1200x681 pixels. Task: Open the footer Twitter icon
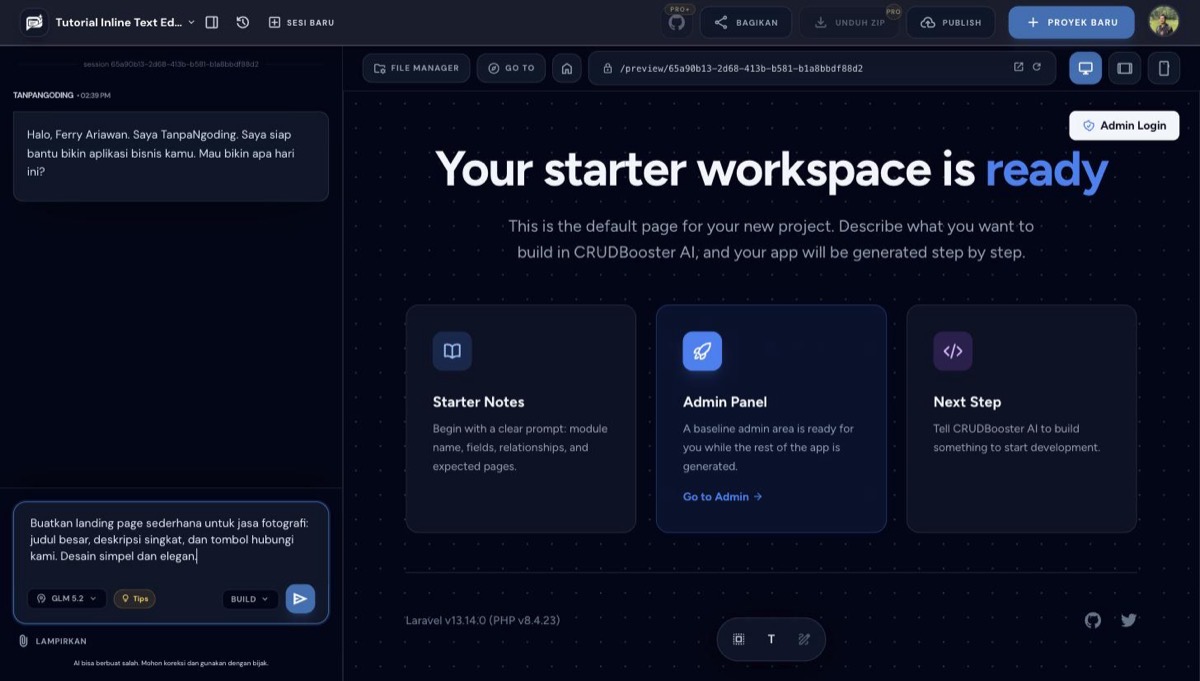[1129, 620]
